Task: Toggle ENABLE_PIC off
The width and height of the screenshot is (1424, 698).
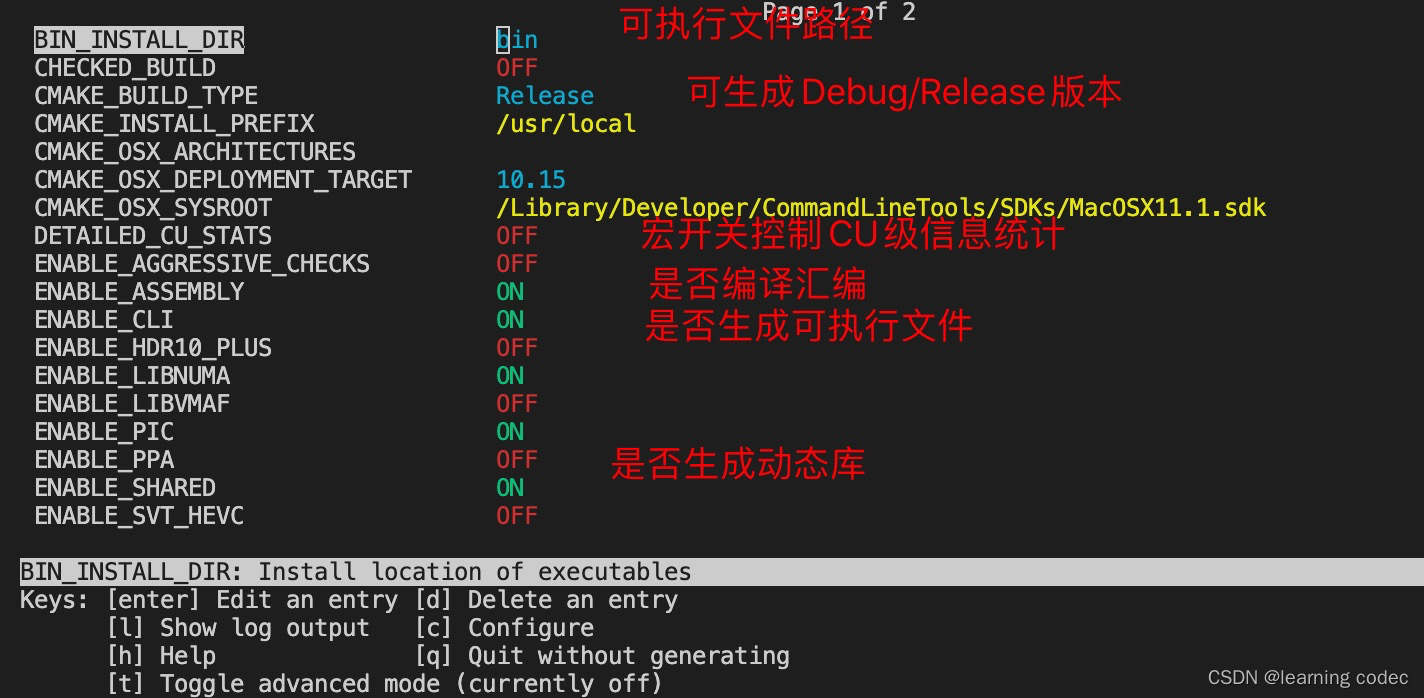Action: click(x=509, y=431)
